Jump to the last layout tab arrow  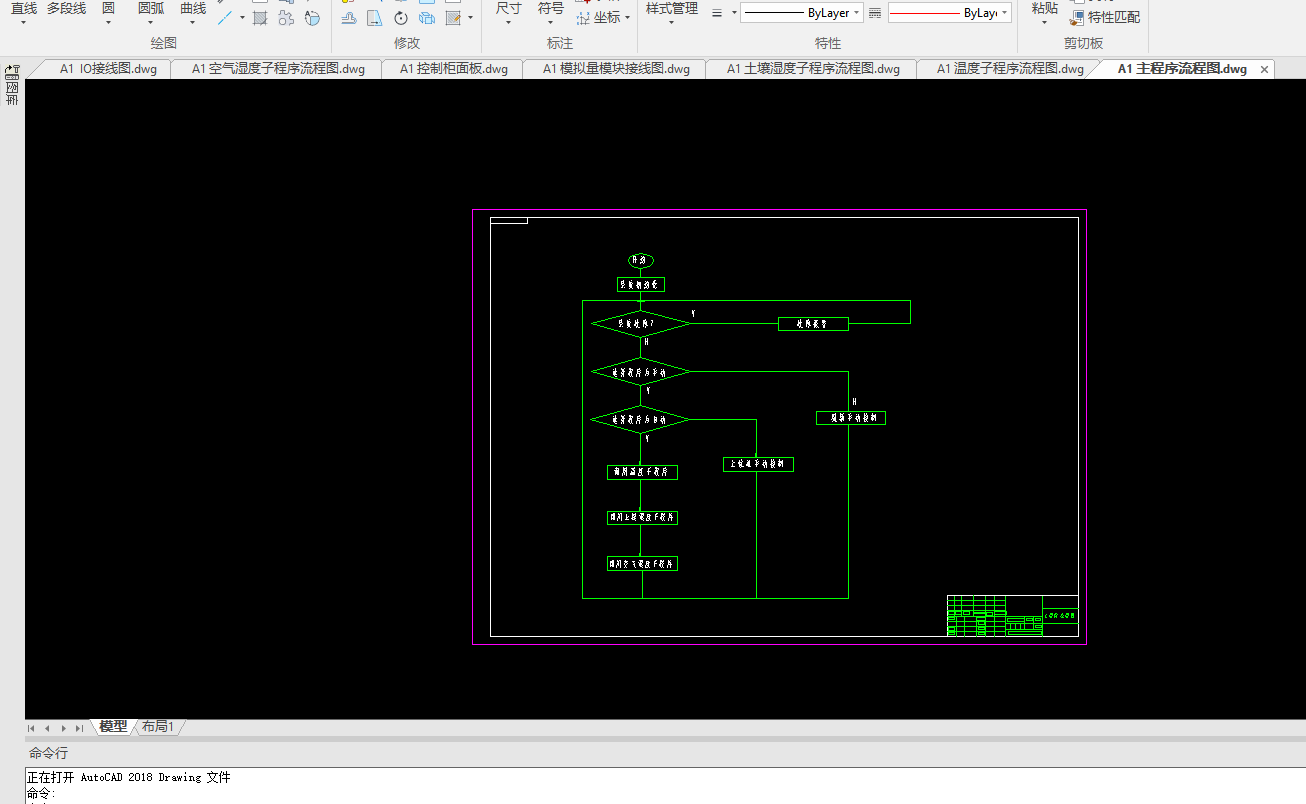tap(79, 728)
